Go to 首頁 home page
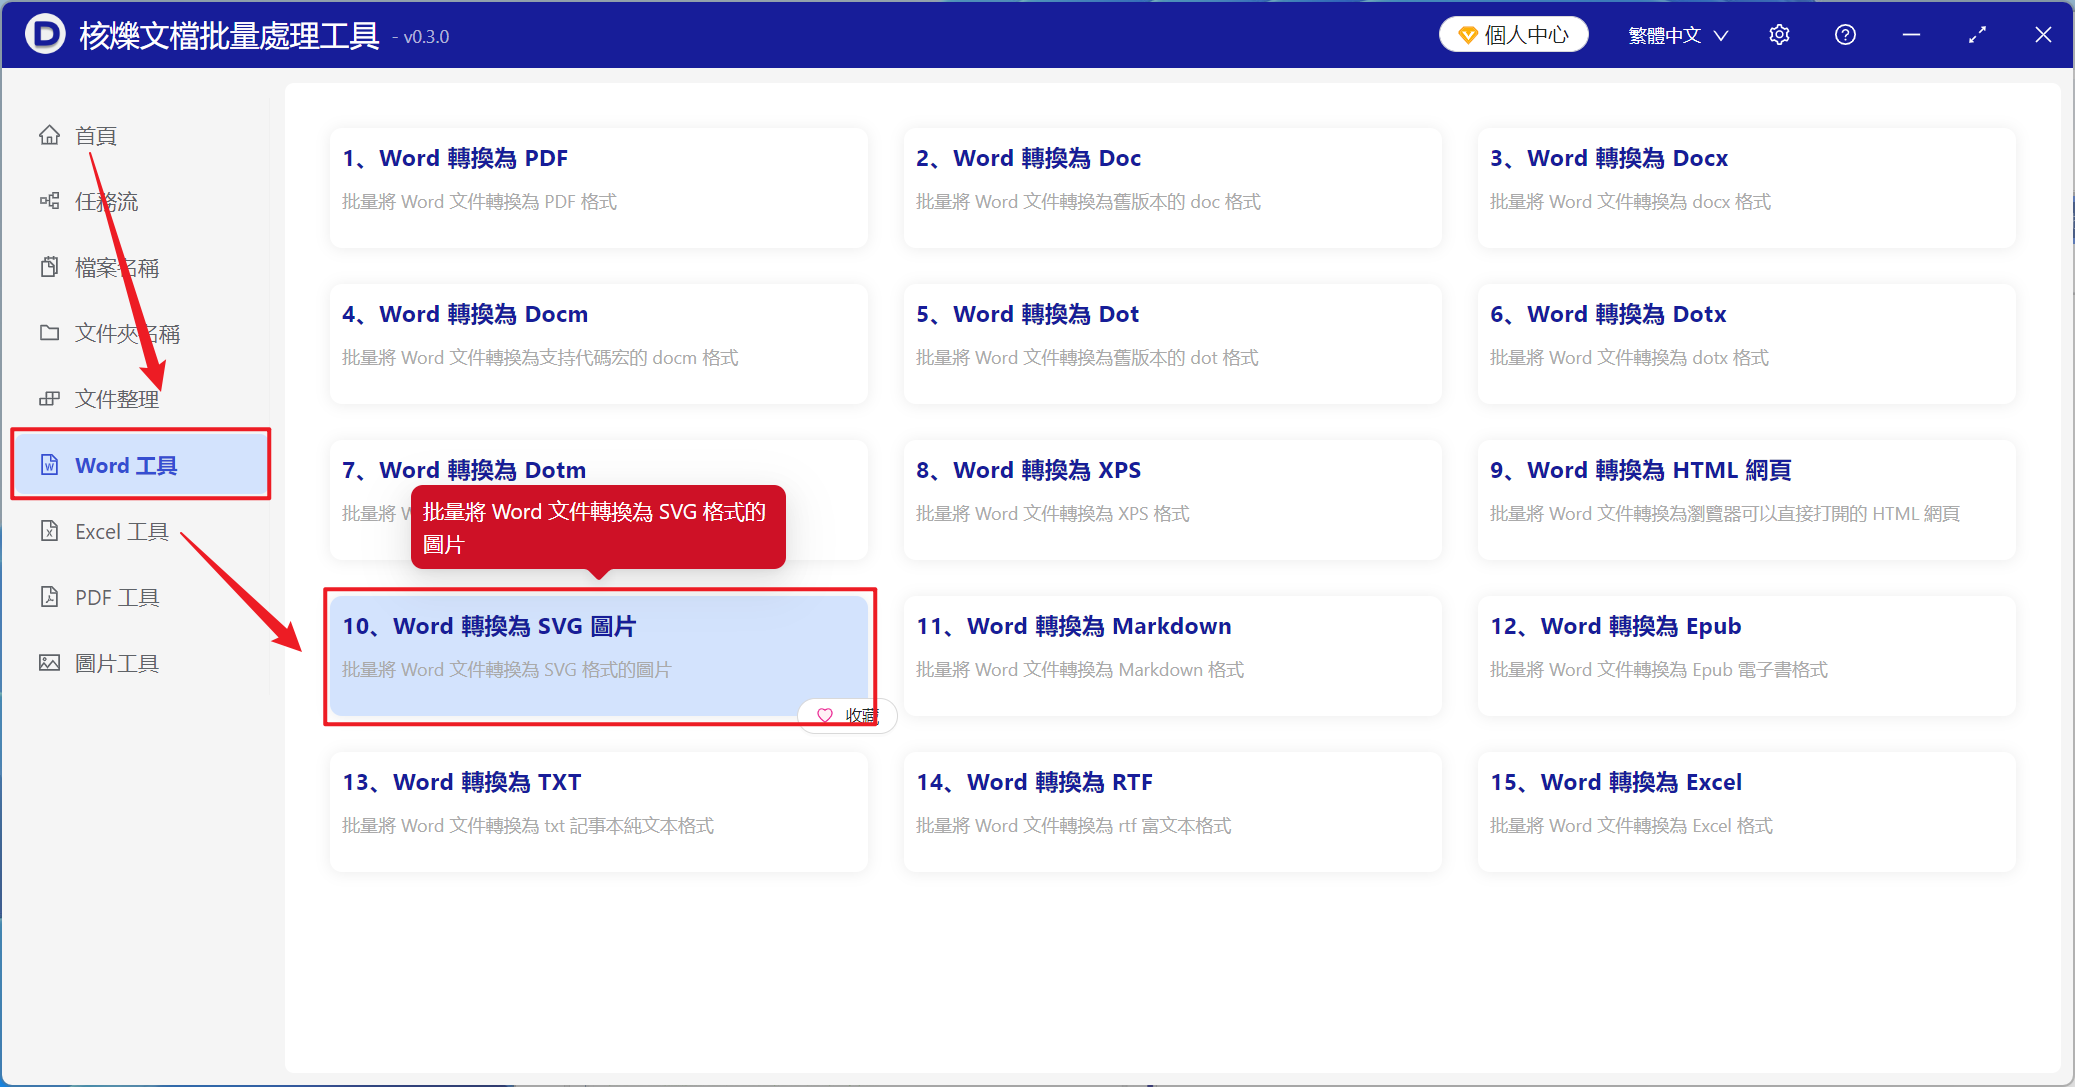2075x1087 pixels. pos(96,135)
